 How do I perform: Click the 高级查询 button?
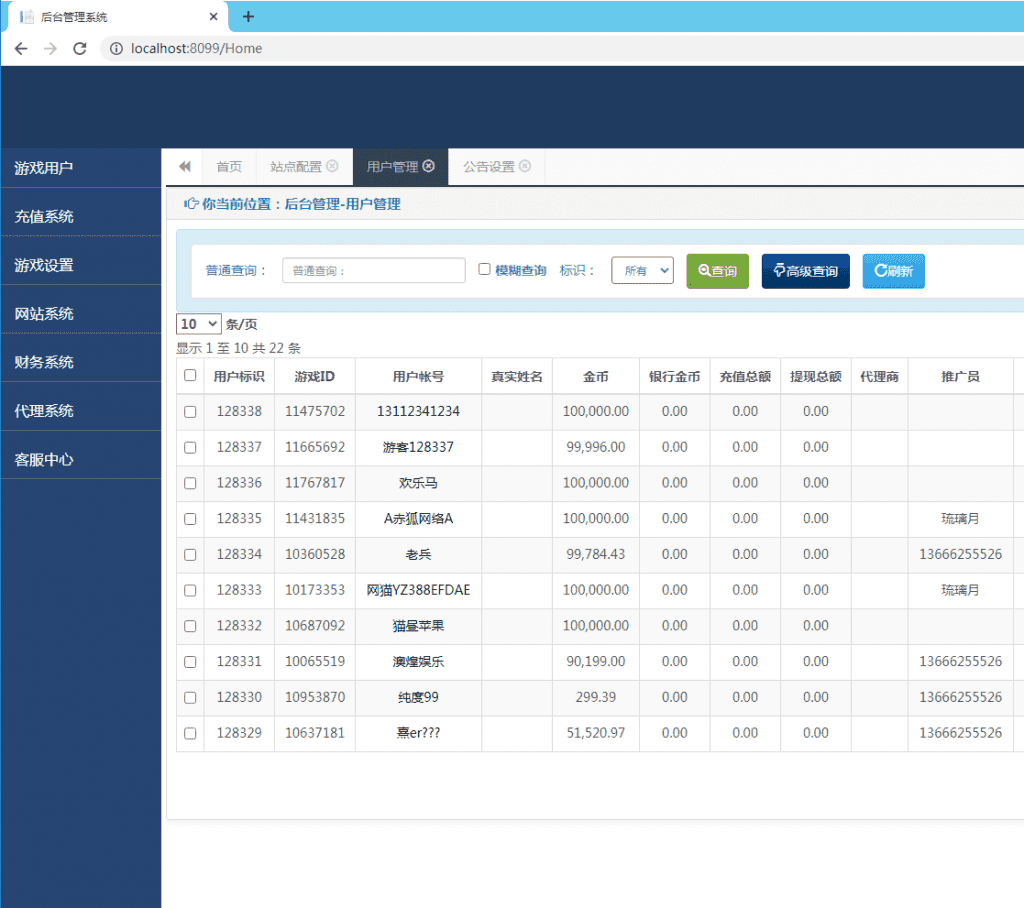805,271
